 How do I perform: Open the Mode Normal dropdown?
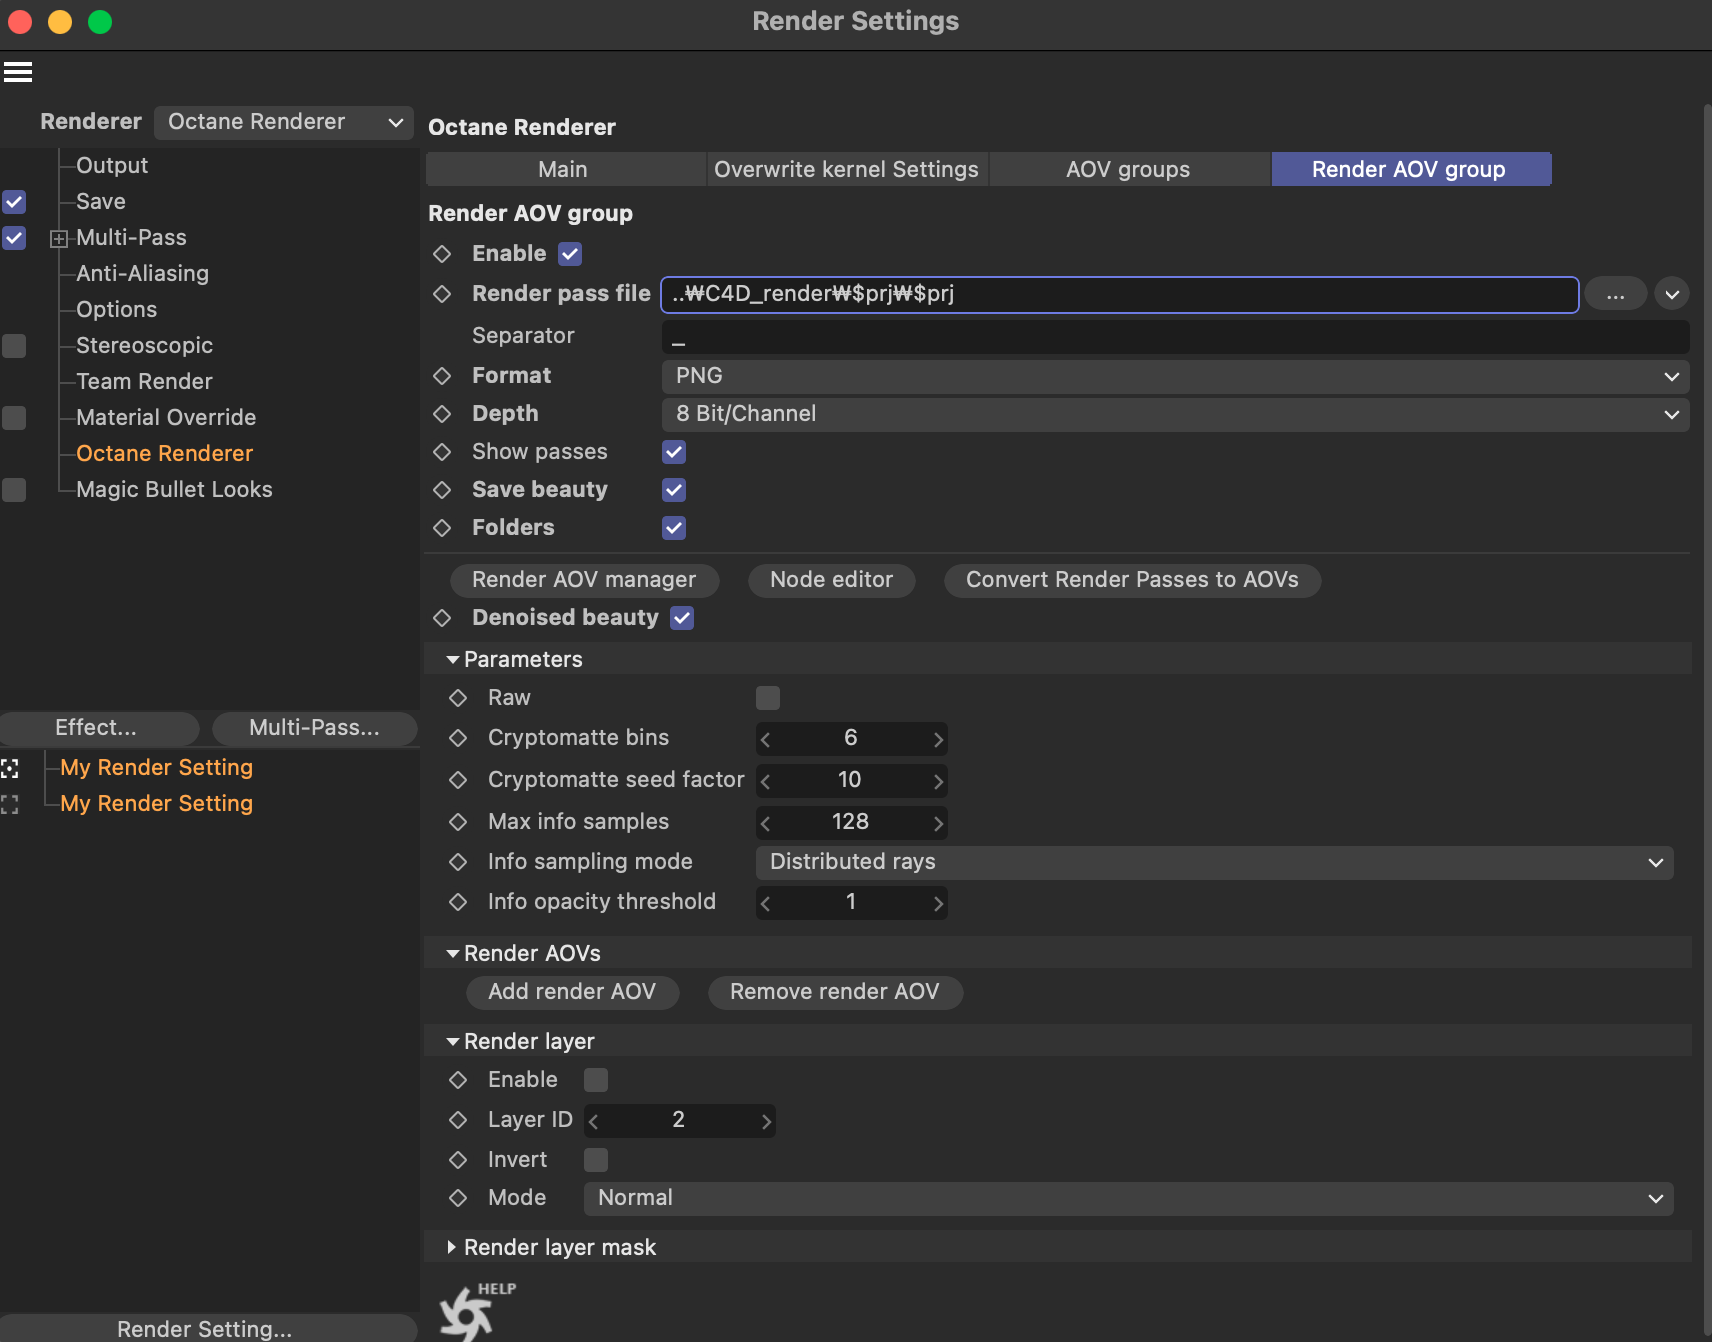(1128, 1198)
